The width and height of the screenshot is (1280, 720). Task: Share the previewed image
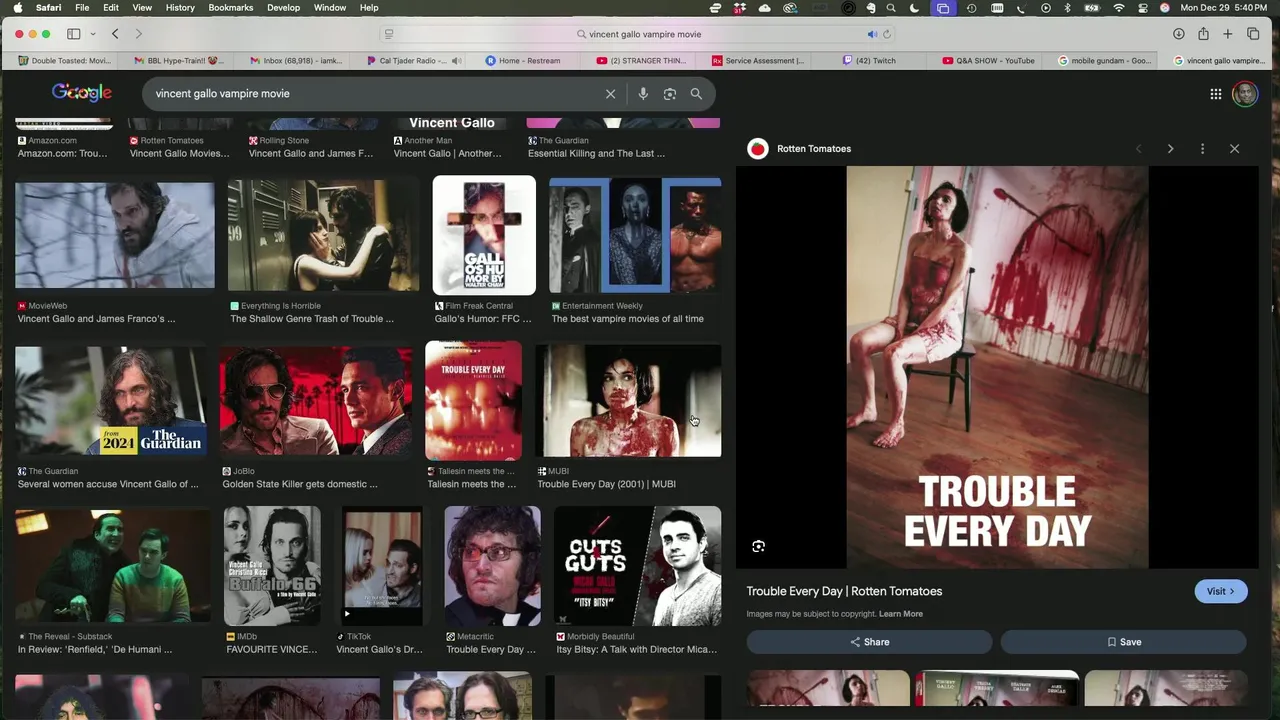(x=869, y=642)
